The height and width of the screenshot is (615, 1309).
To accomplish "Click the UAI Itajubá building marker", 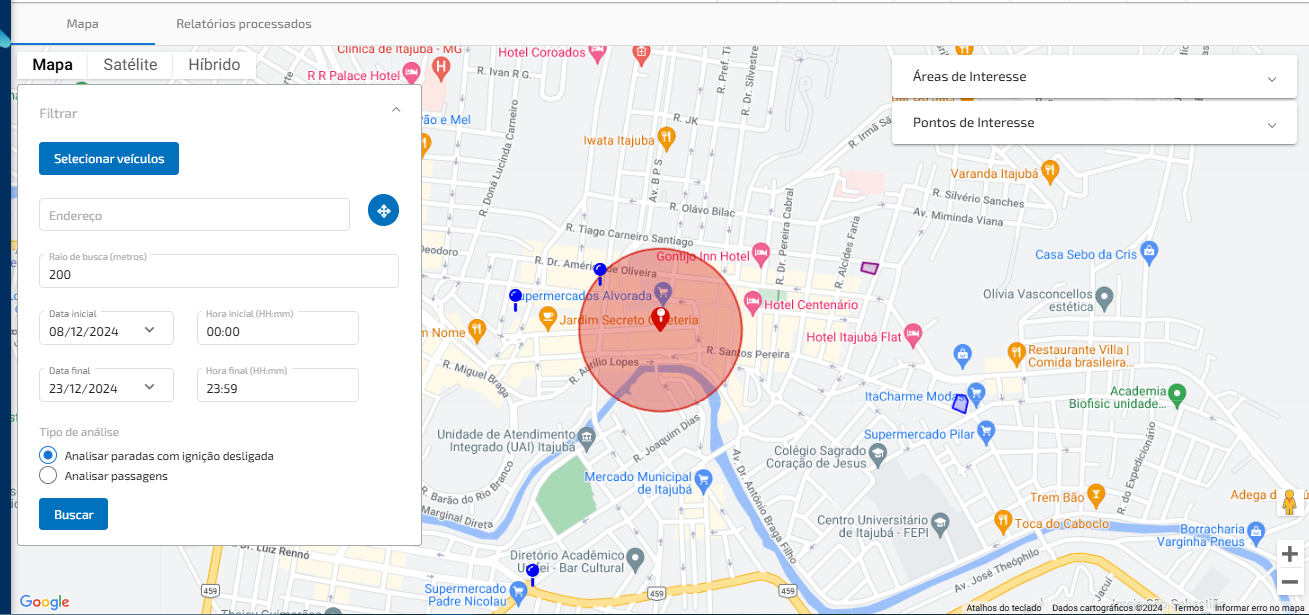I will coord(587,436).
